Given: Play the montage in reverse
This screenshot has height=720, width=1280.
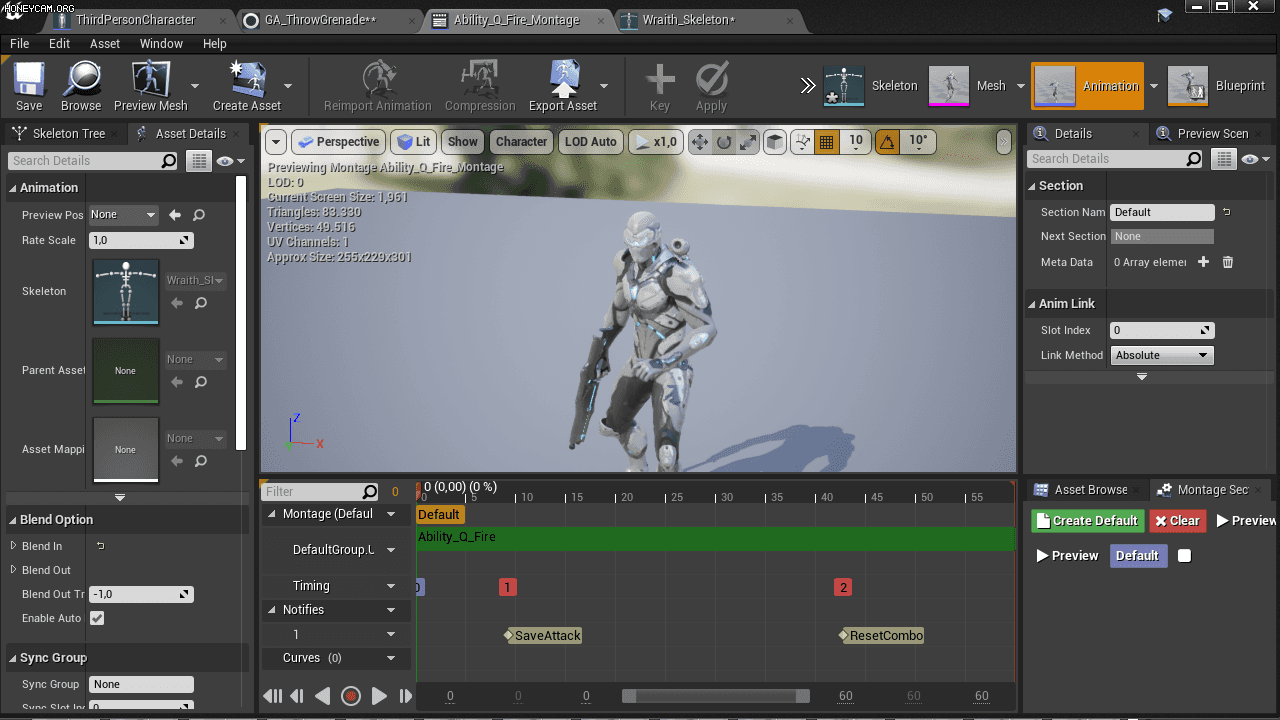Looking at the screenshot, I should 322,696.
